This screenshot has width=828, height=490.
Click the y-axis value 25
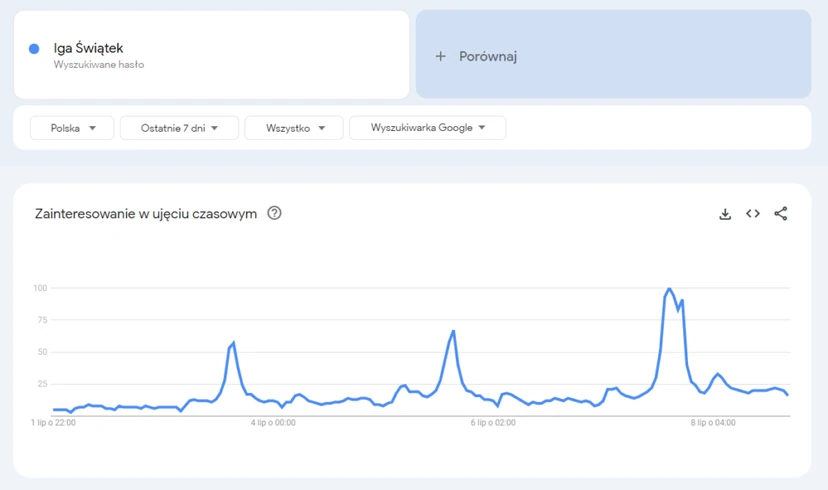pos(42,384)
